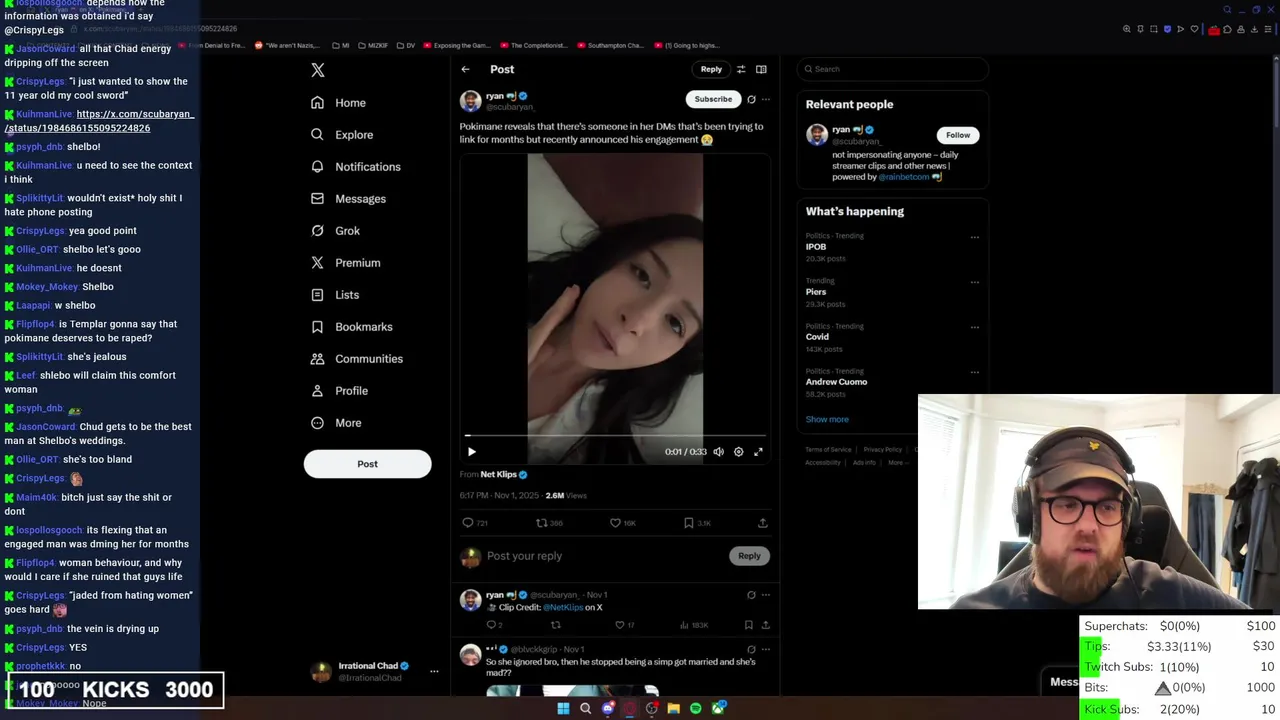The image size is (1280, 720).
Task: Click the X logo in the sidebar
Action: click(318, 70)
